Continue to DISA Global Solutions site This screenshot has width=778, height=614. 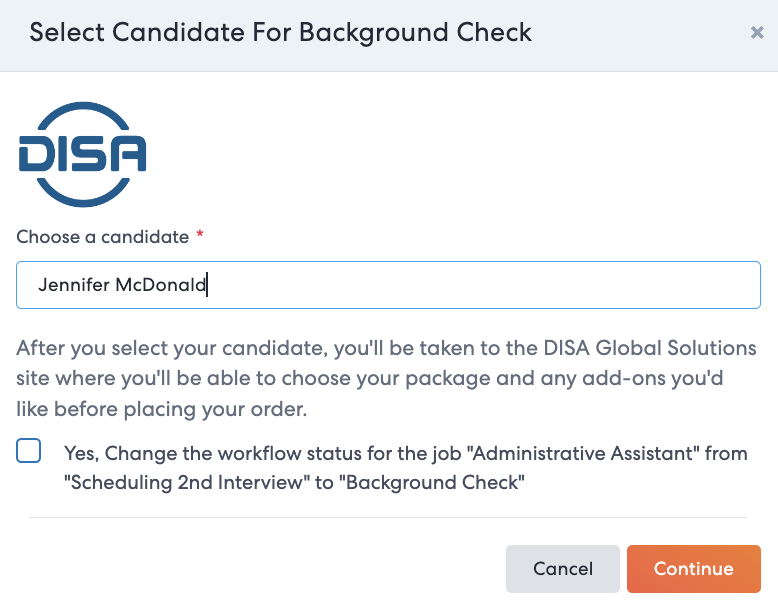(x=693, y=568)
